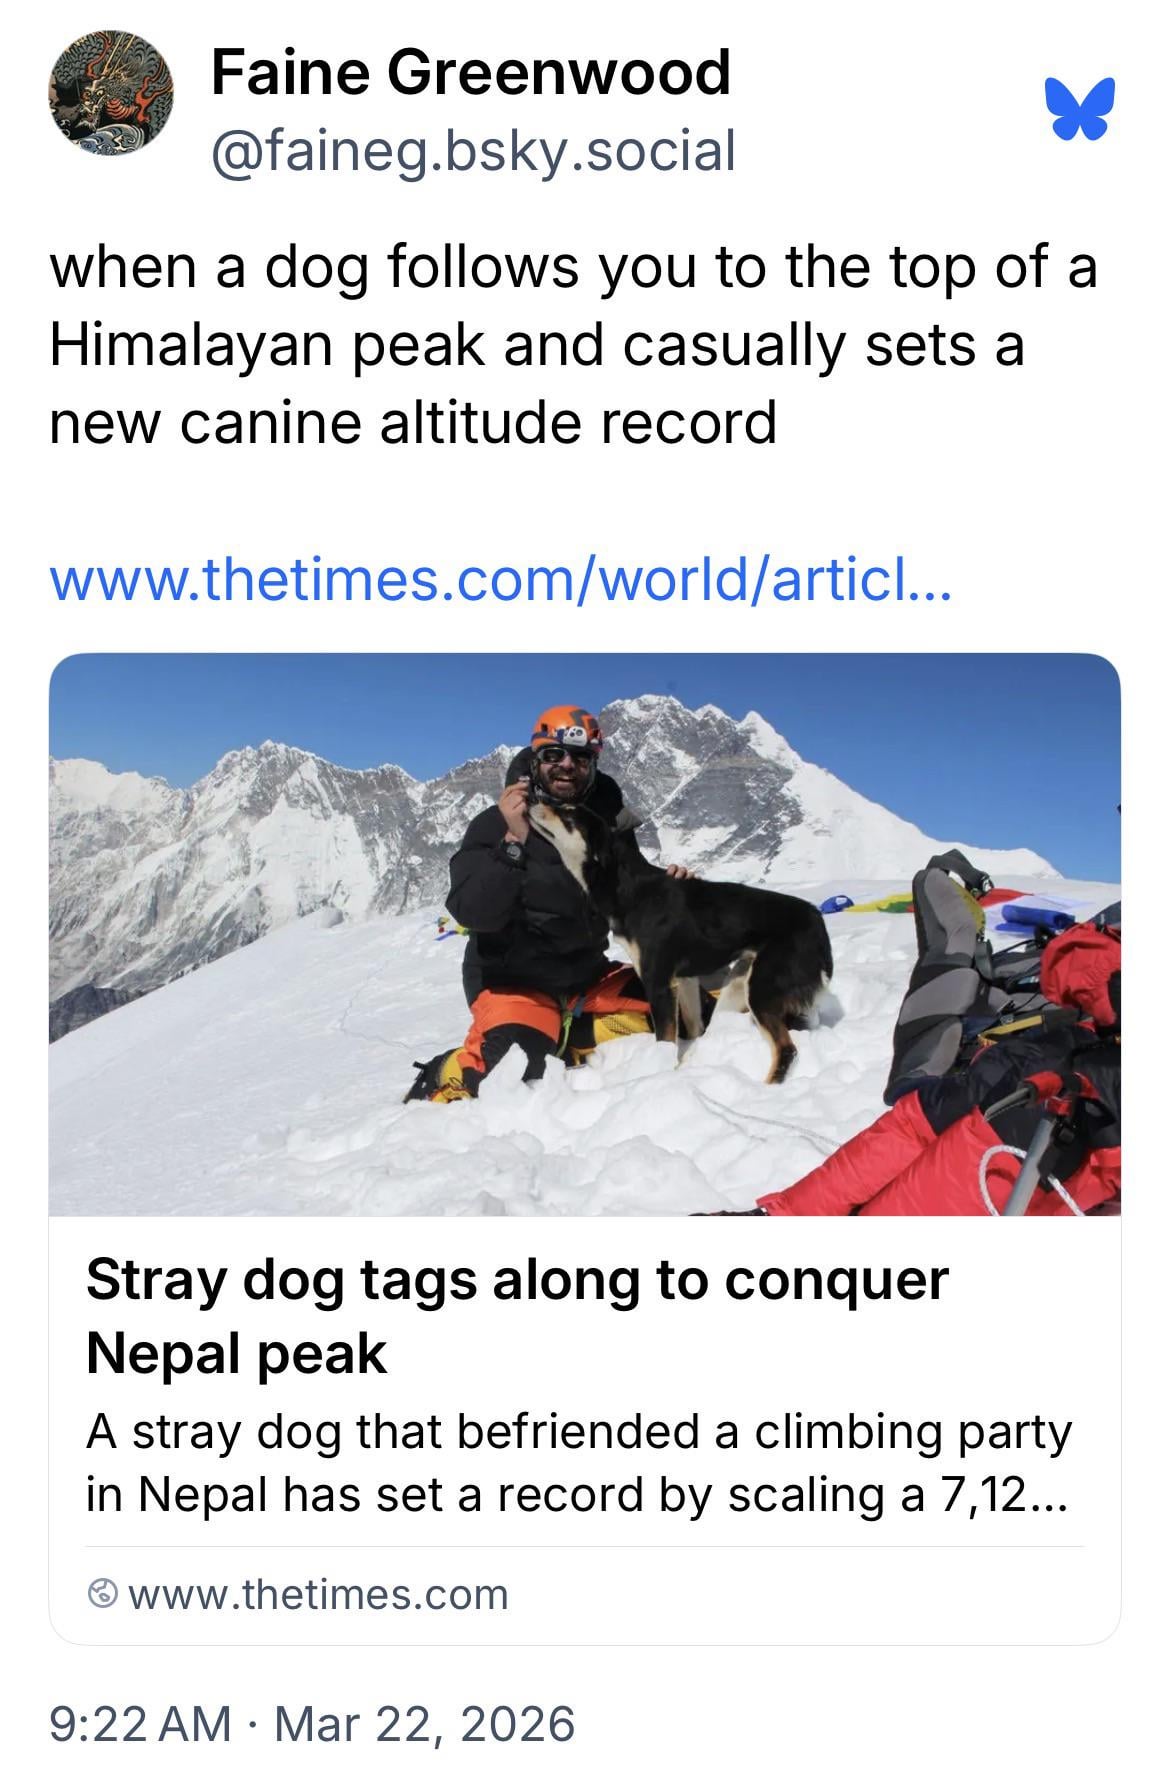Click the Mar 22, 2026 date
1170x1770 pixels.
[x=424, y=1724]
